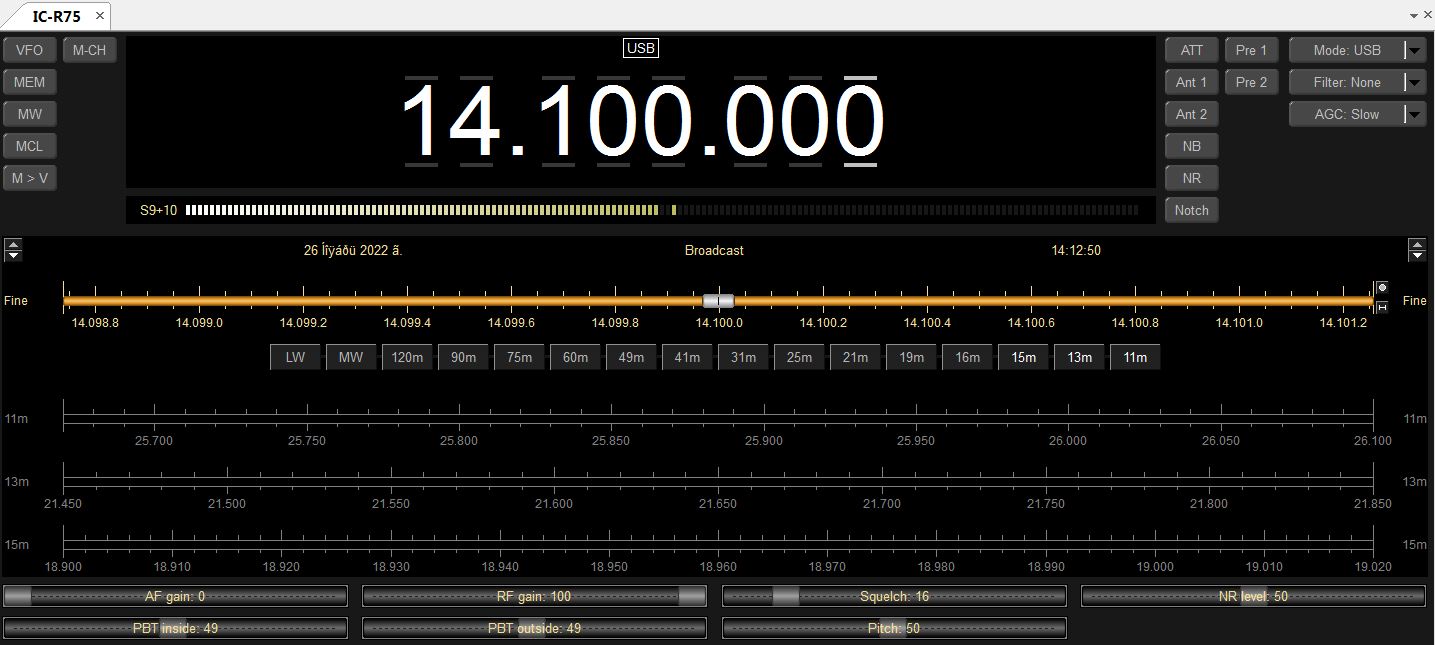Click the MCL memory clear button
This screenshot has height=645, width=1435.
[x=30, y=146]
